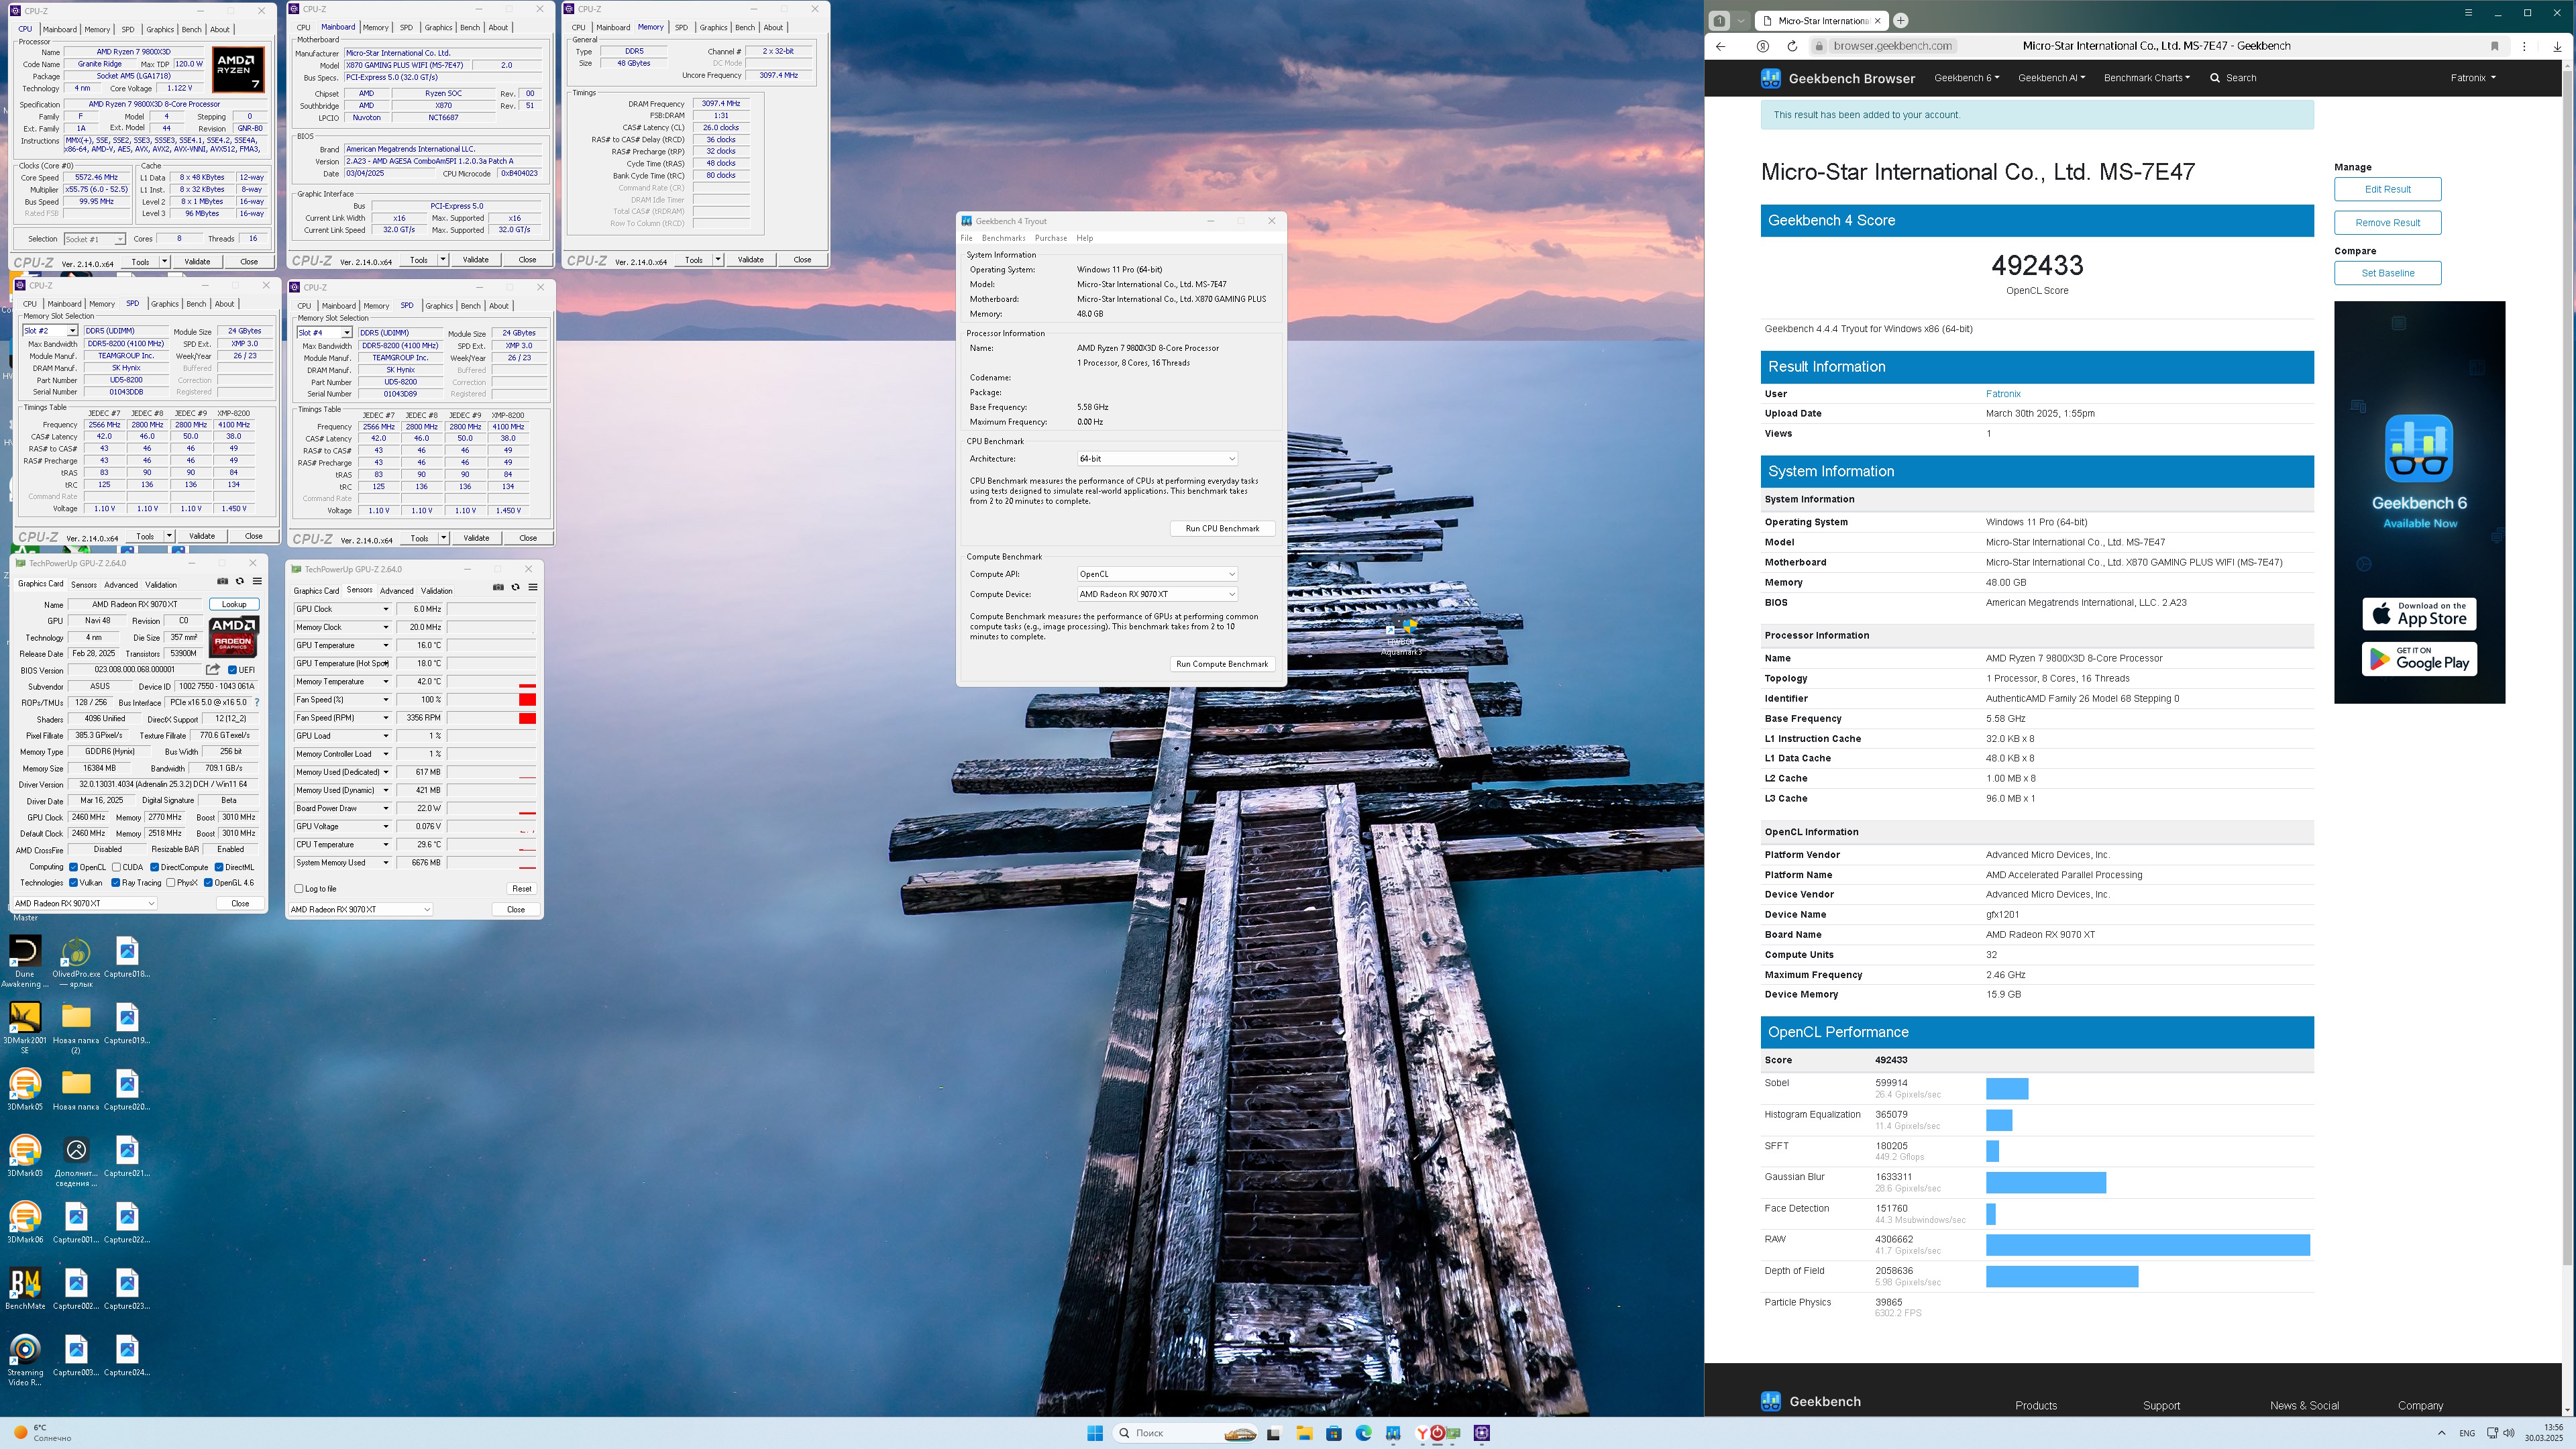
Task: Click the BIOS export share icon
Action: [x=213, y=669]
